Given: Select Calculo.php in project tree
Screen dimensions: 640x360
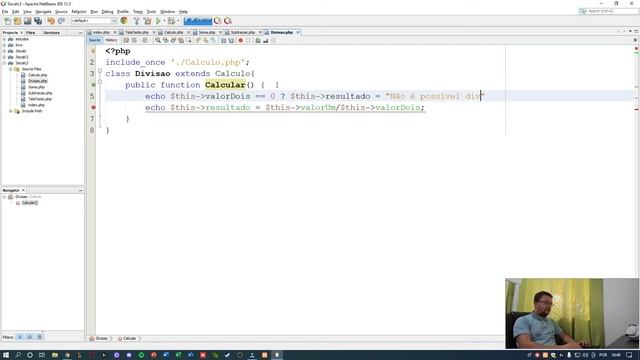Looking at the screenshot, I should [38, 75].
